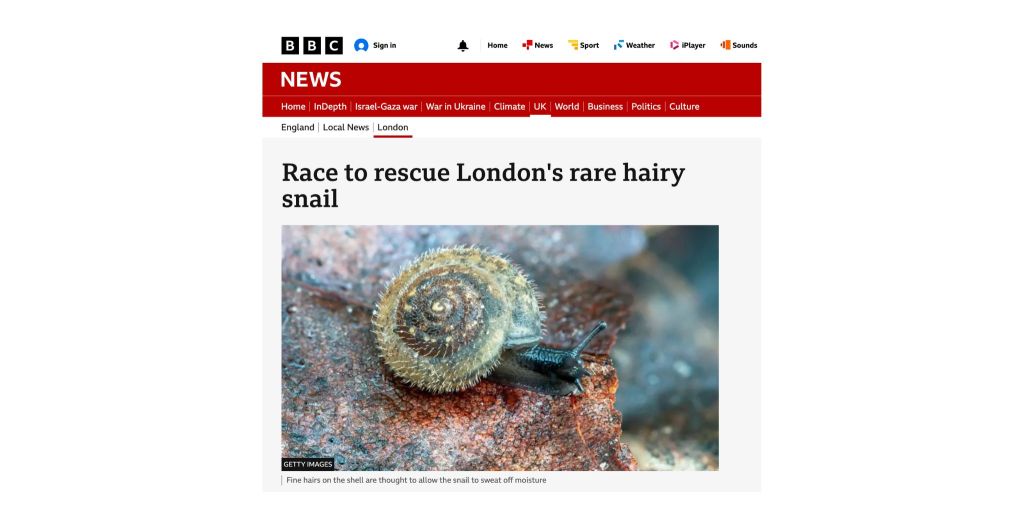Click the hairy snail article image

[500, 348]
